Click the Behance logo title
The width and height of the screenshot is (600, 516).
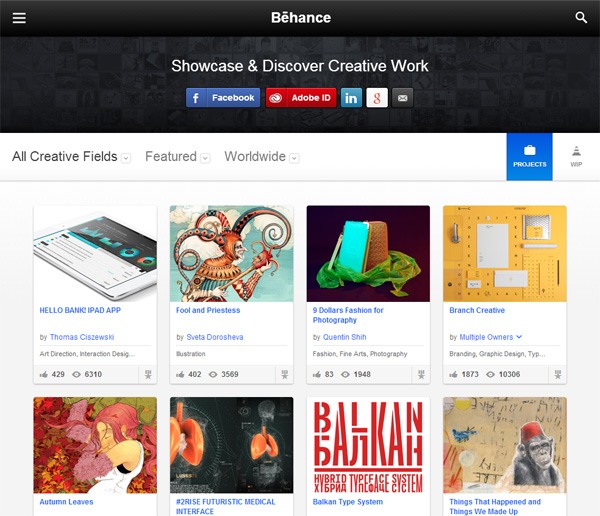tap(301, 18)
